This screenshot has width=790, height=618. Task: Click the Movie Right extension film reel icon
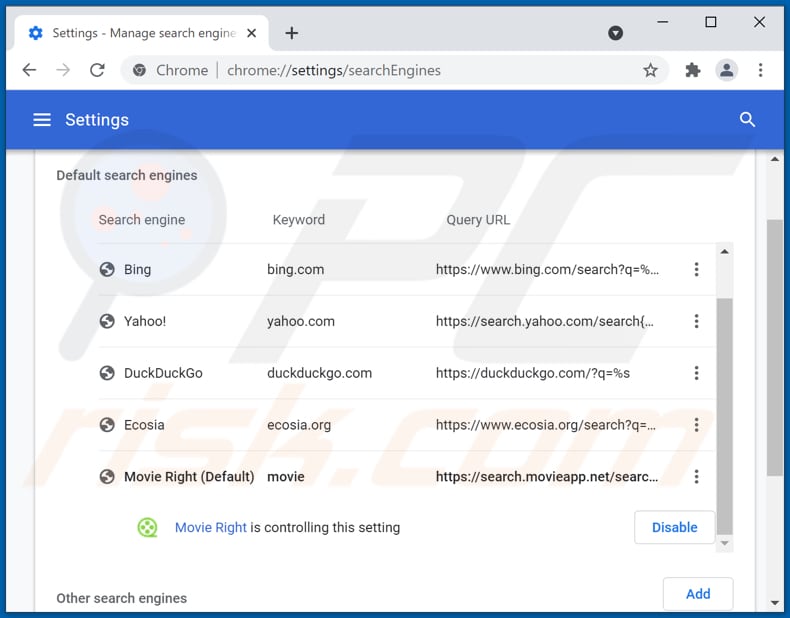click(147, 528)
